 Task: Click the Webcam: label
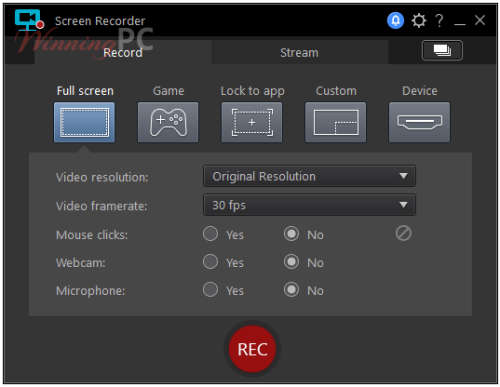tap(81, 263)
